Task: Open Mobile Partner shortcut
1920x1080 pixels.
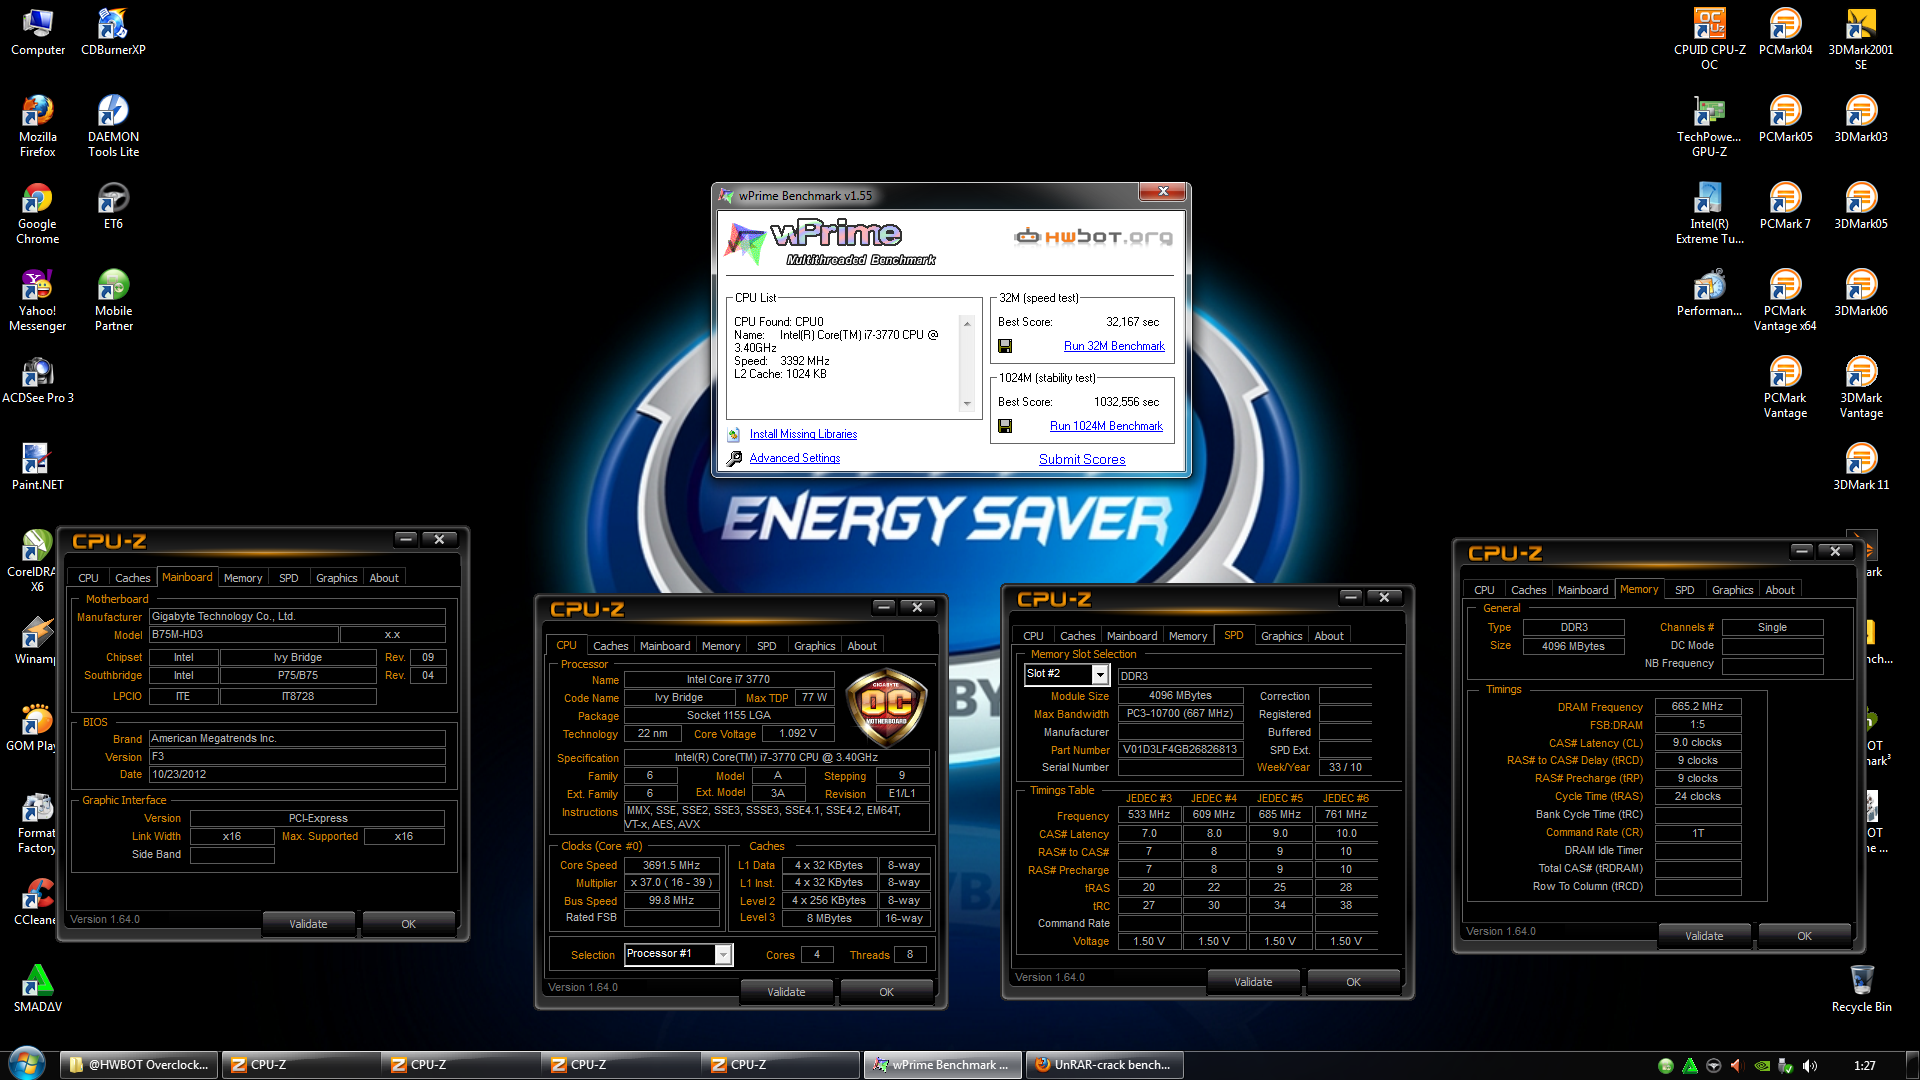Action: (113, 300)
